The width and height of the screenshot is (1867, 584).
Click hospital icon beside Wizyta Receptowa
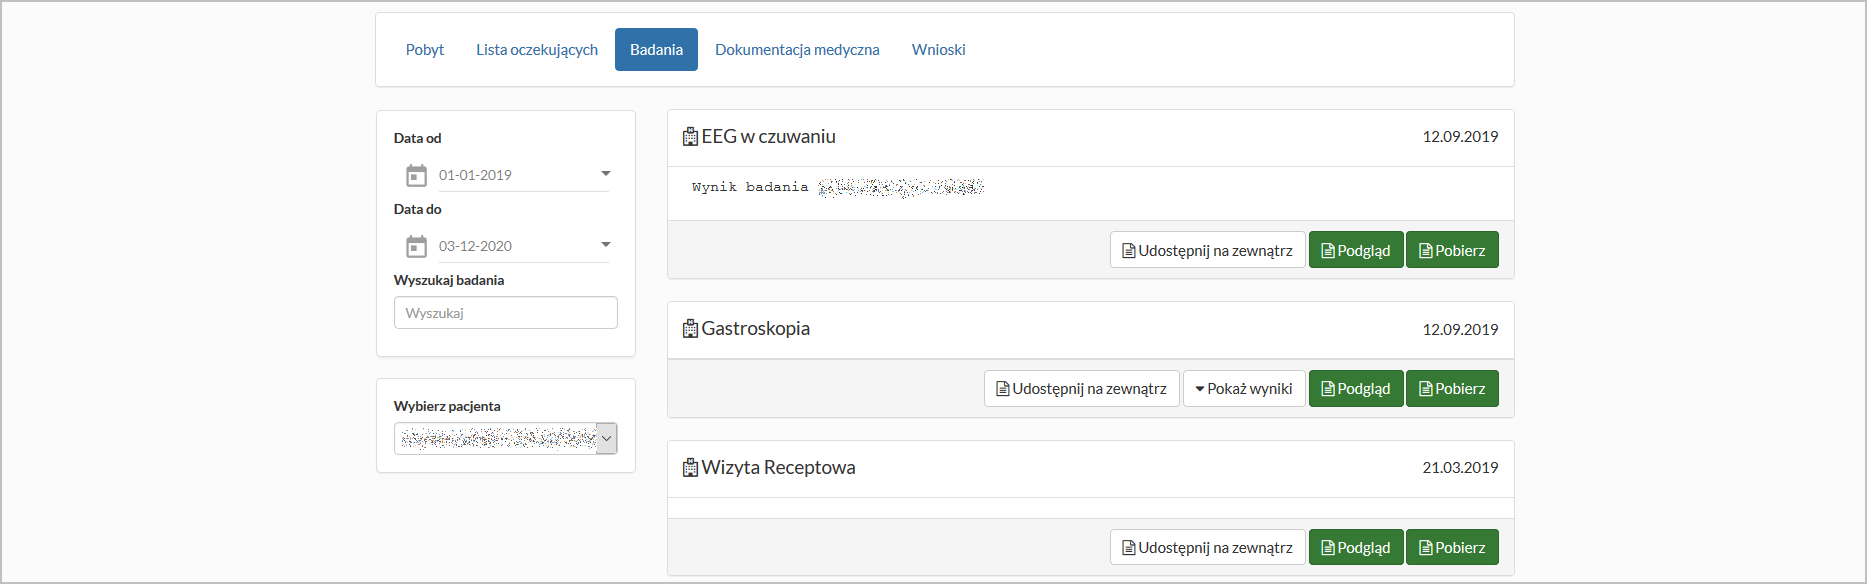coord(690,468)
